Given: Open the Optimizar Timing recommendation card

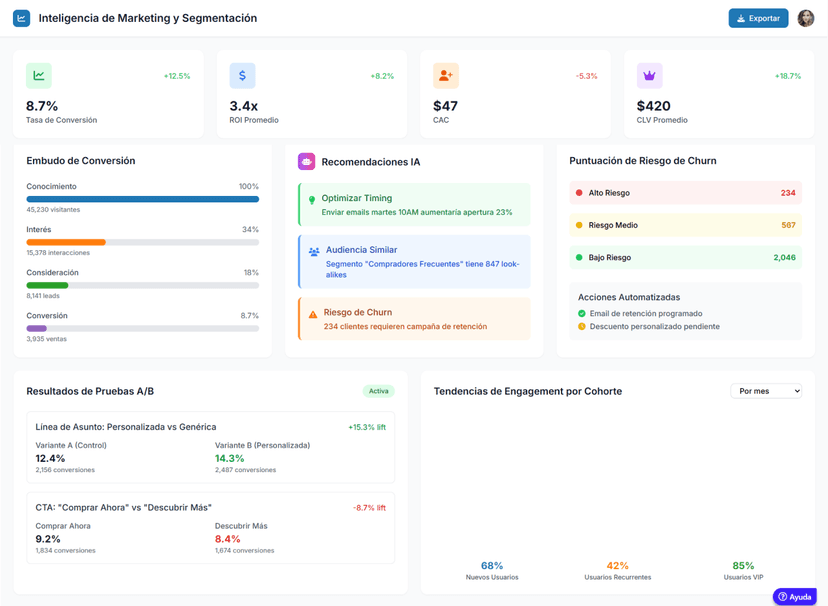Looking at the screenshot, I should point(414,205).
